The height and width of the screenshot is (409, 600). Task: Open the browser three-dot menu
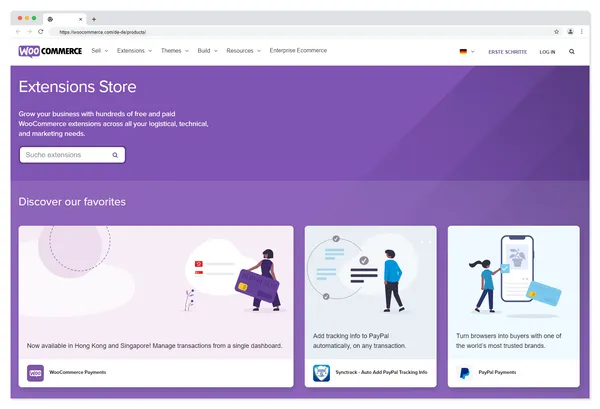(582, 32)
